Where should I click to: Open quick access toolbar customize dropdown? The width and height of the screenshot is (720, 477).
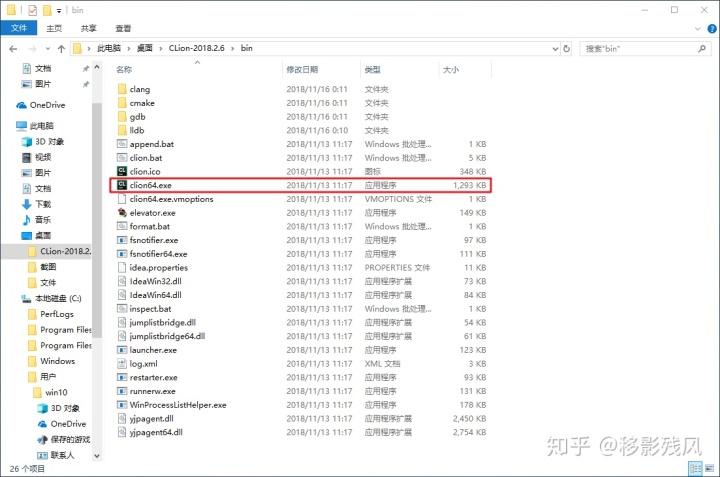tap(59, 10)
